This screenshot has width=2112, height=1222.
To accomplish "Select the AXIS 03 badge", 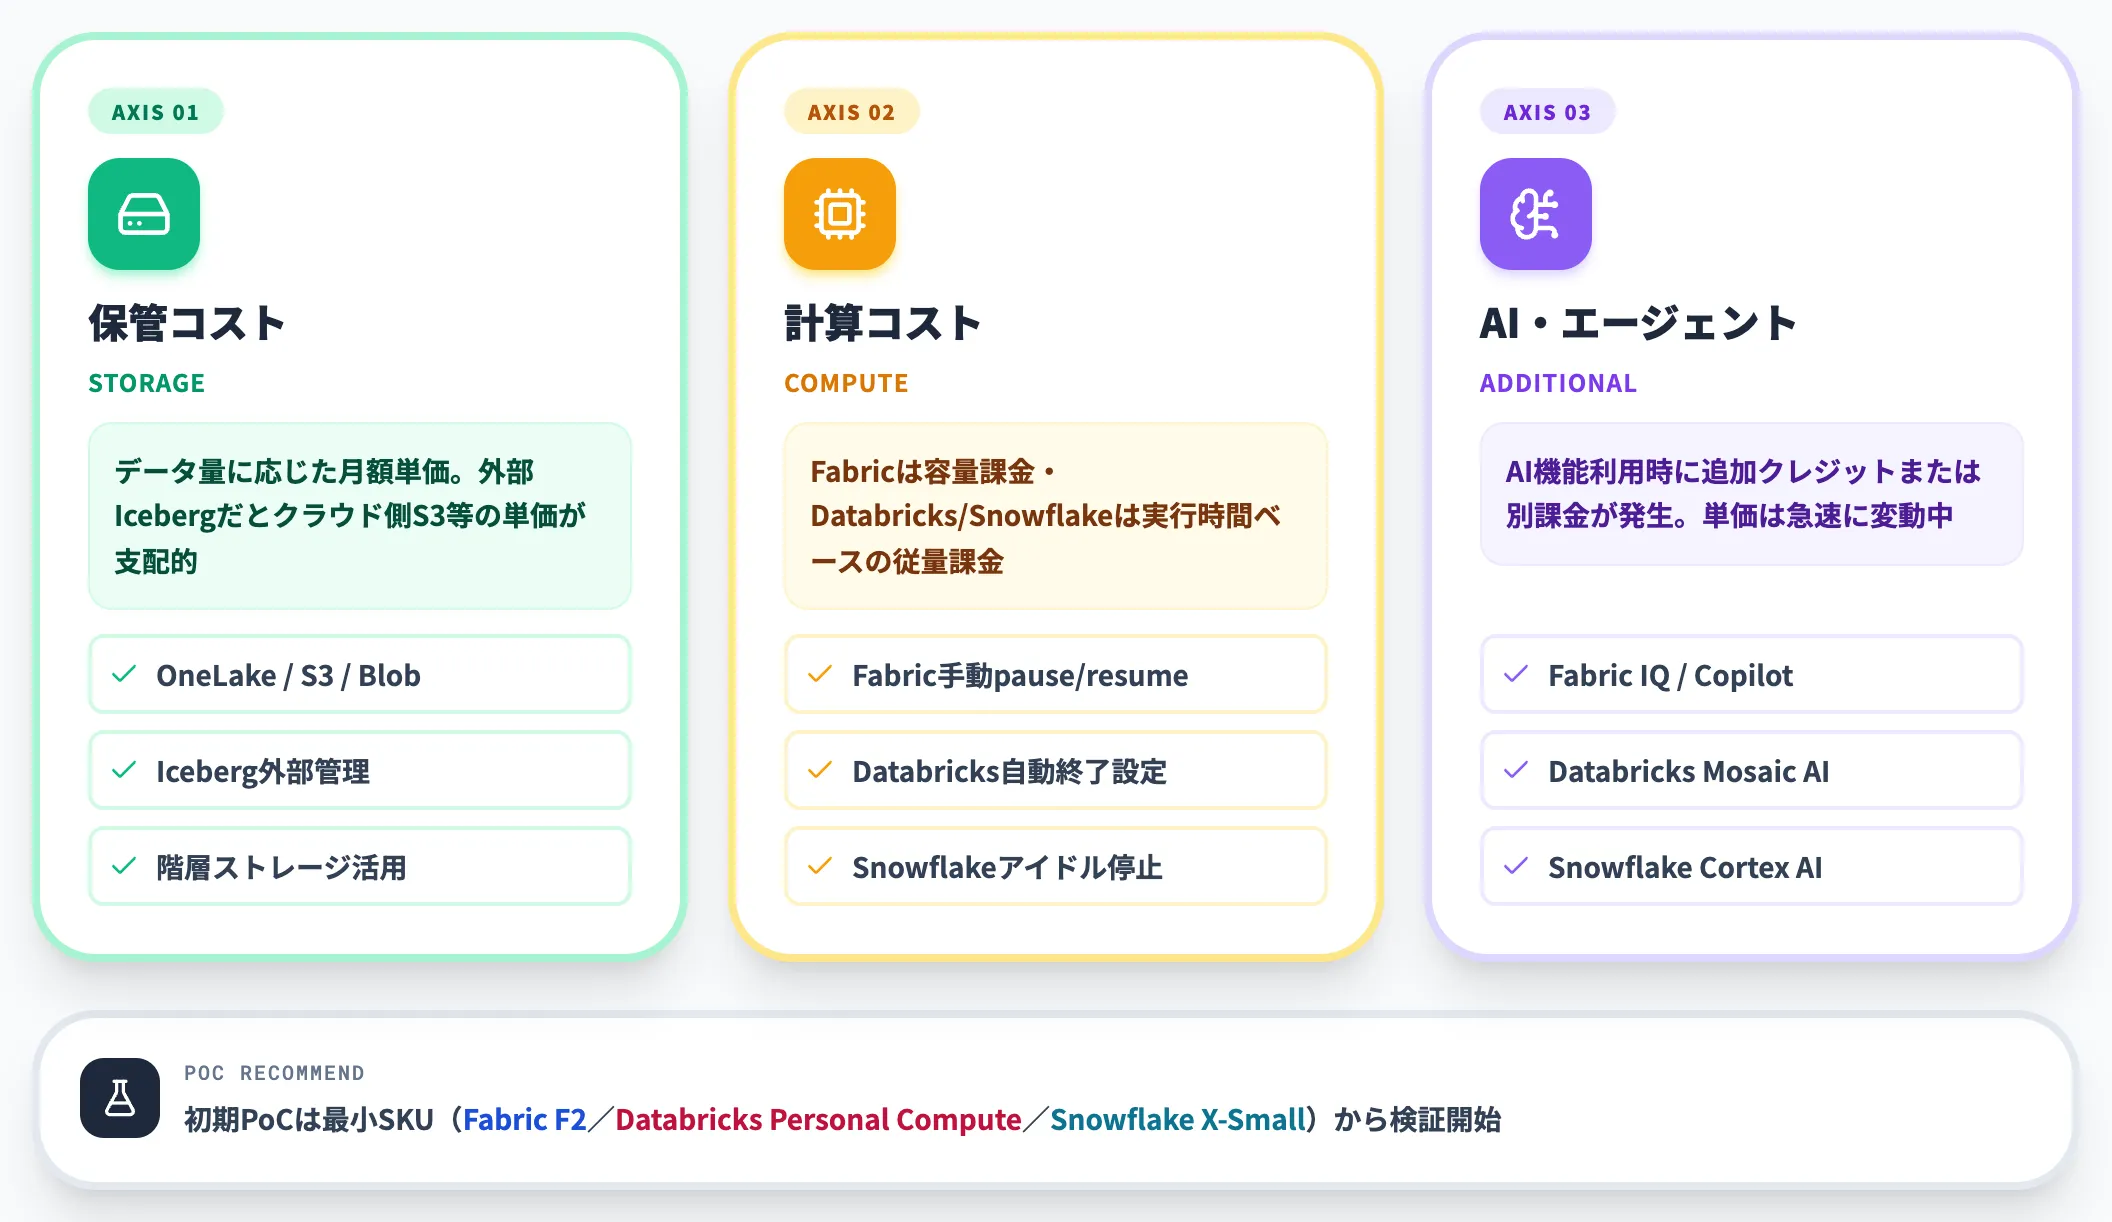I will 1547,112.
